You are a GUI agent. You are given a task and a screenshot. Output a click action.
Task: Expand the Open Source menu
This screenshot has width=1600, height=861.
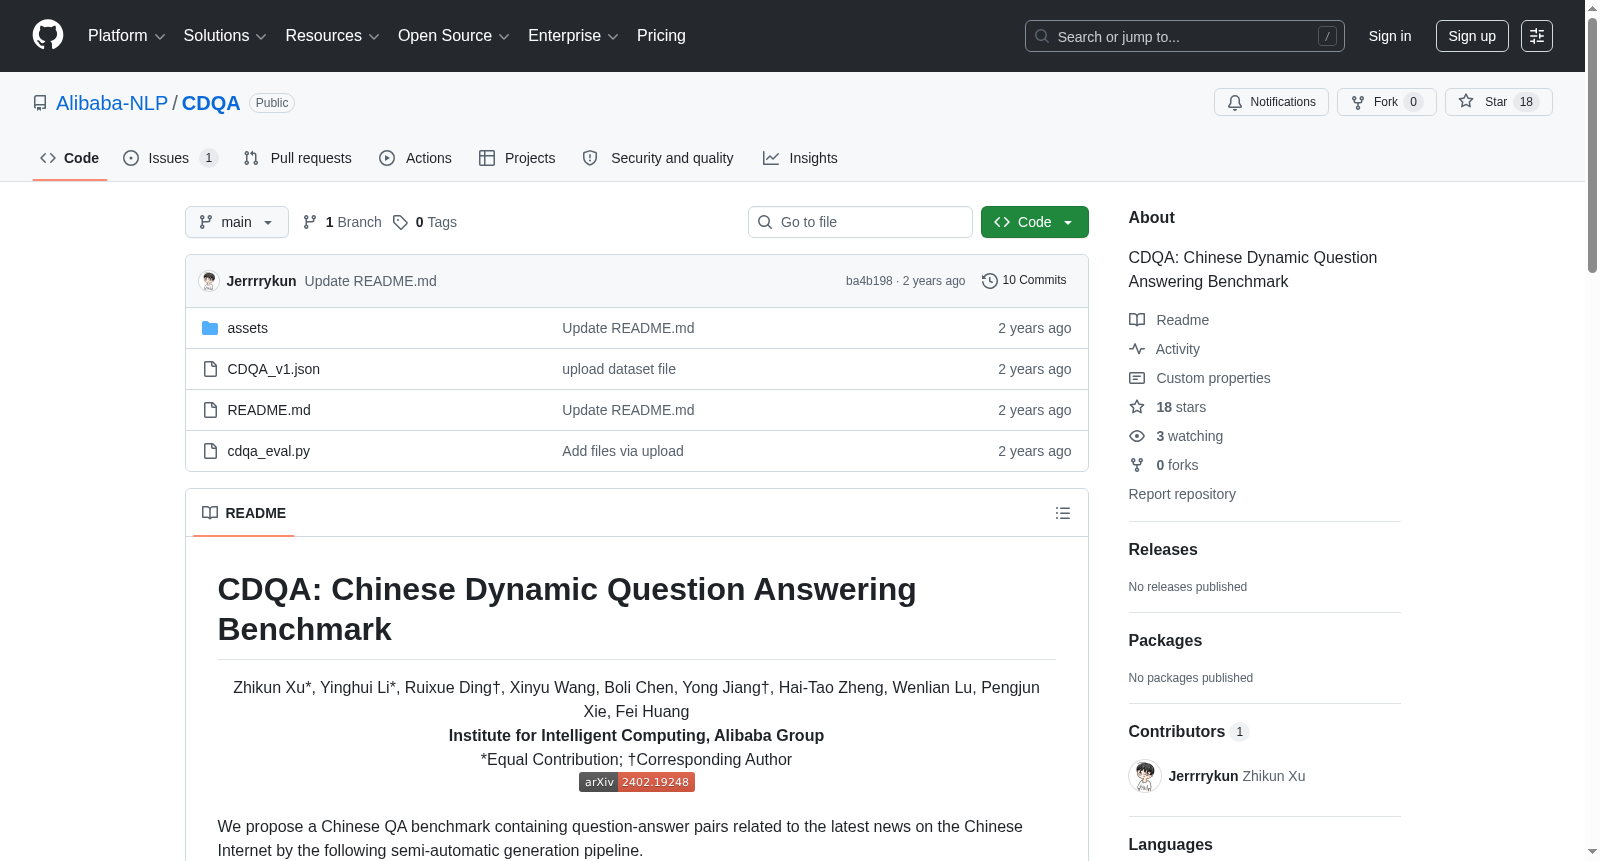click(x=454, y=36)
